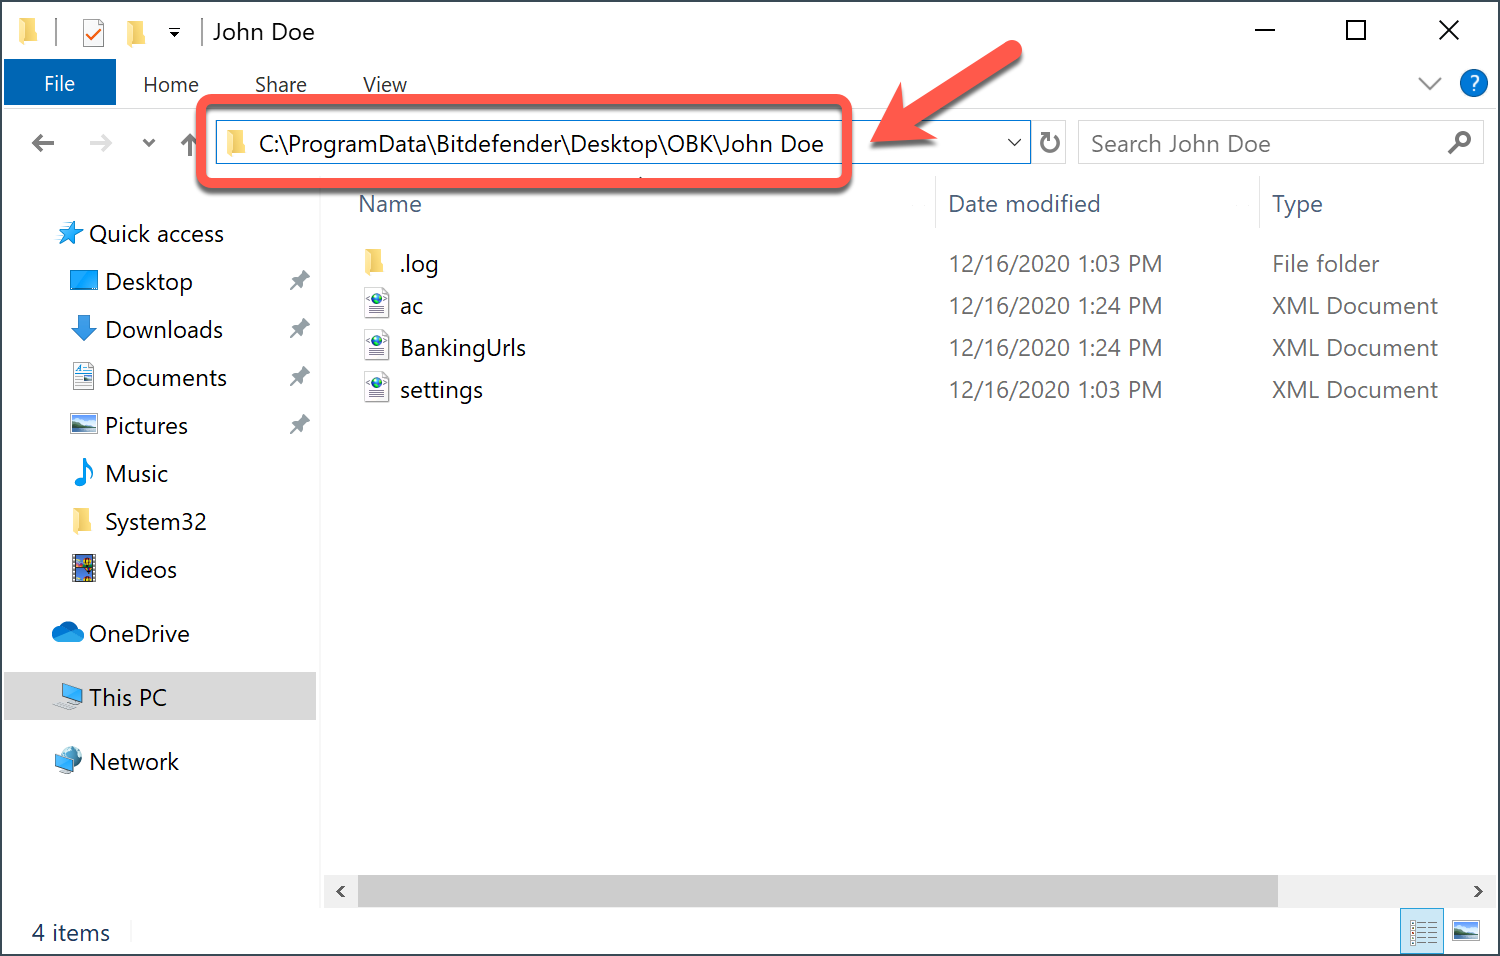Click the pin icon next to Desktop
The image size is (1500, 956).
[x=299, y=281]
